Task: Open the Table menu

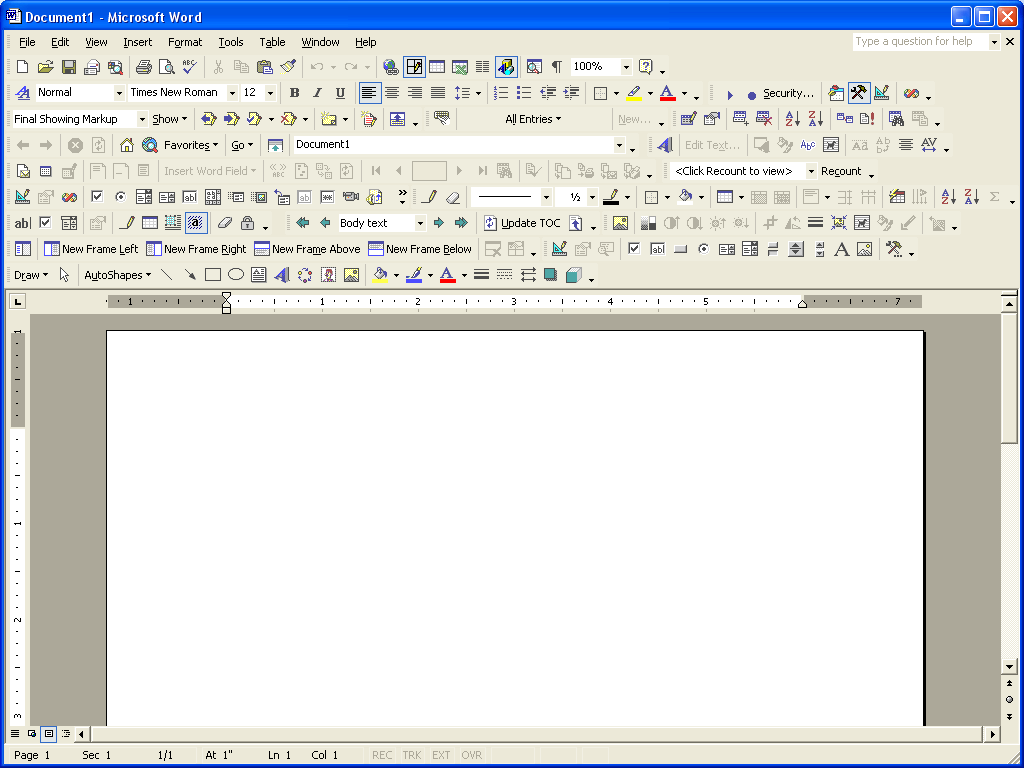Action: coord(272,42)
